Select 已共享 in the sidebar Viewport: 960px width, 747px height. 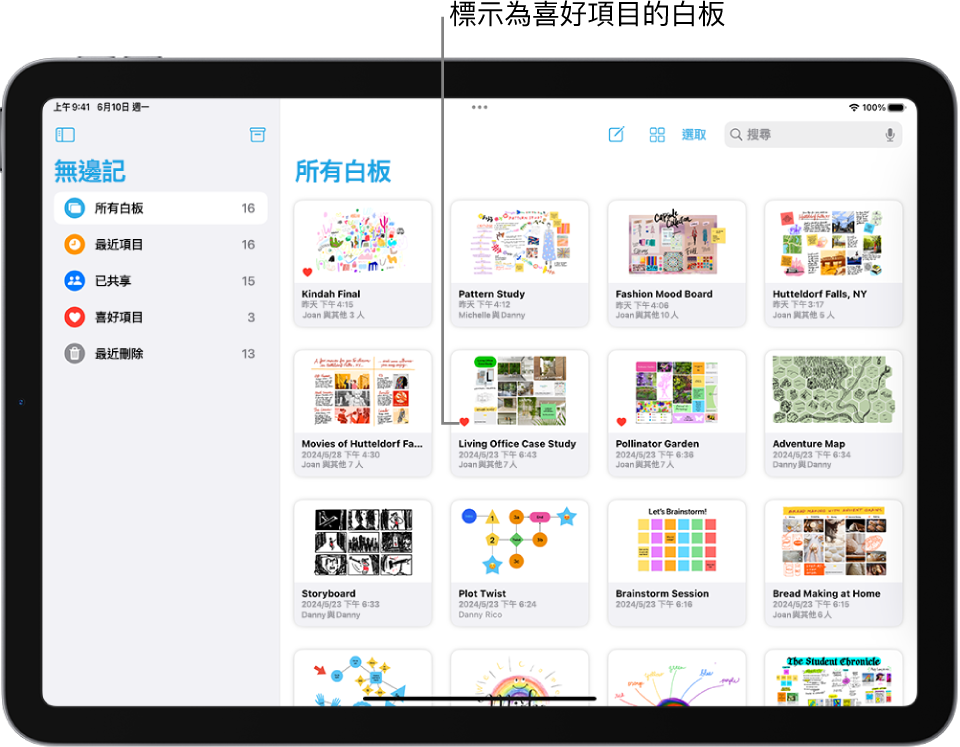pos(160,281)
